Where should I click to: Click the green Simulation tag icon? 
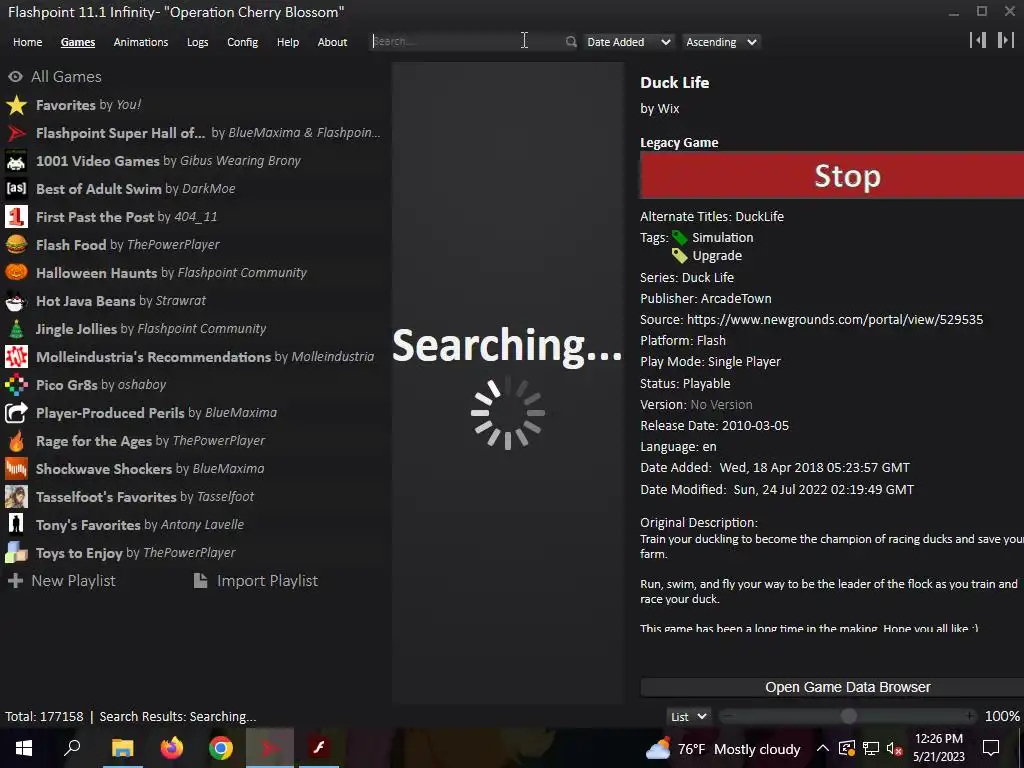(x=680, y=238)
